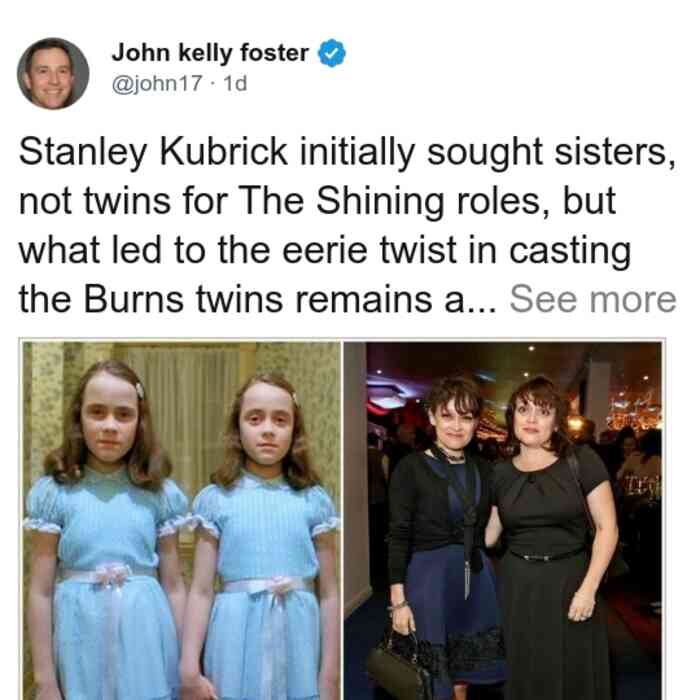Viewport: 700px width, 700px height.
Task: Select the Burns twins text in the post
Action: click(x=183, y=299)
